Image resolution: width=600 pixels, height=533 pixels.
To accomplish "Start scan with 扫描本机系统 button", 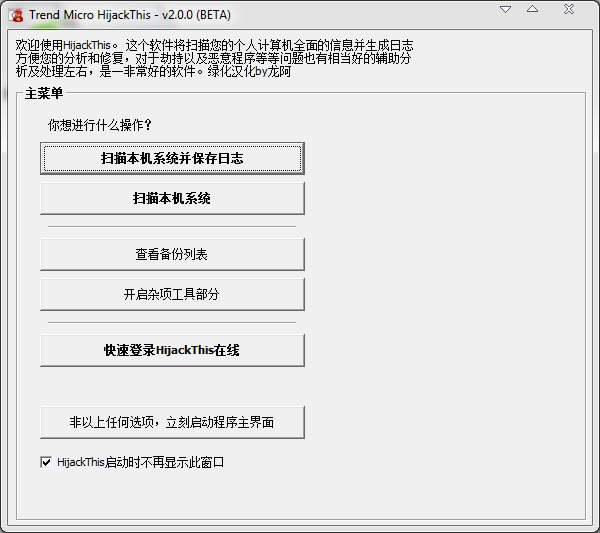I will [x=172, y=198].
